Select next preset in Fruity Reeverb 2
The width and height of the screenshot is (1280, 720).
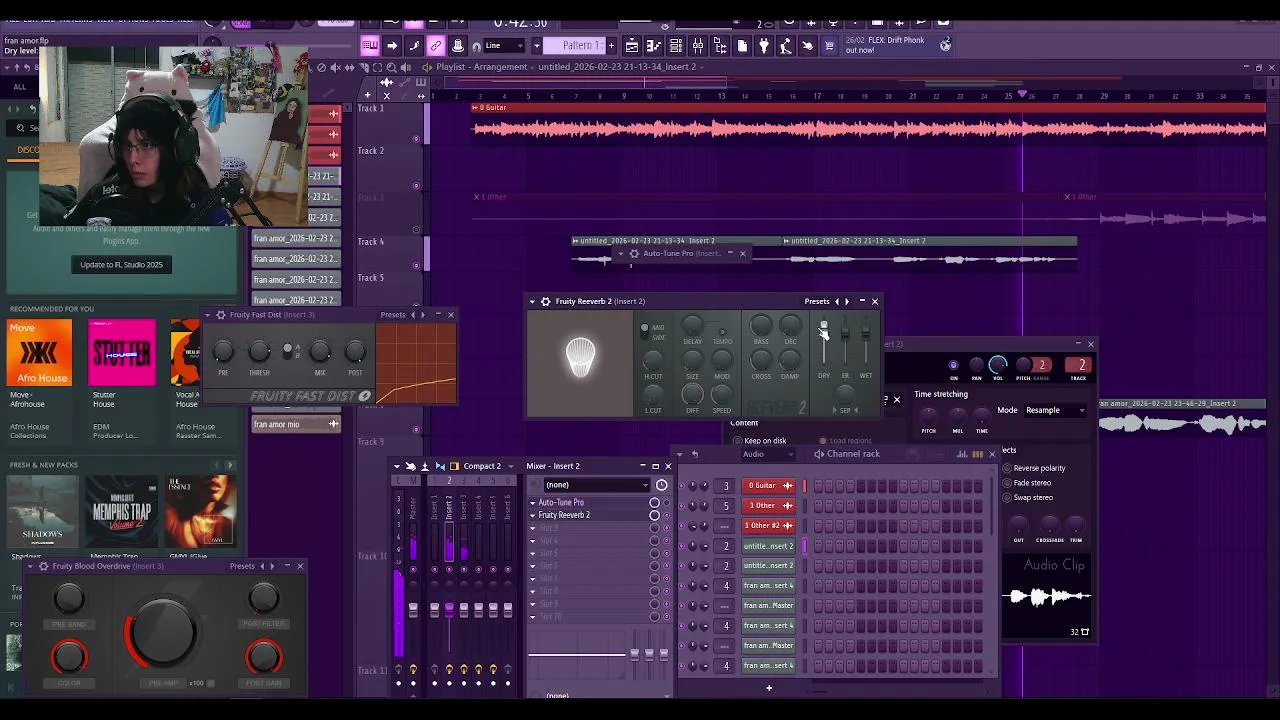pyautogui.click(x=847, y=301)
